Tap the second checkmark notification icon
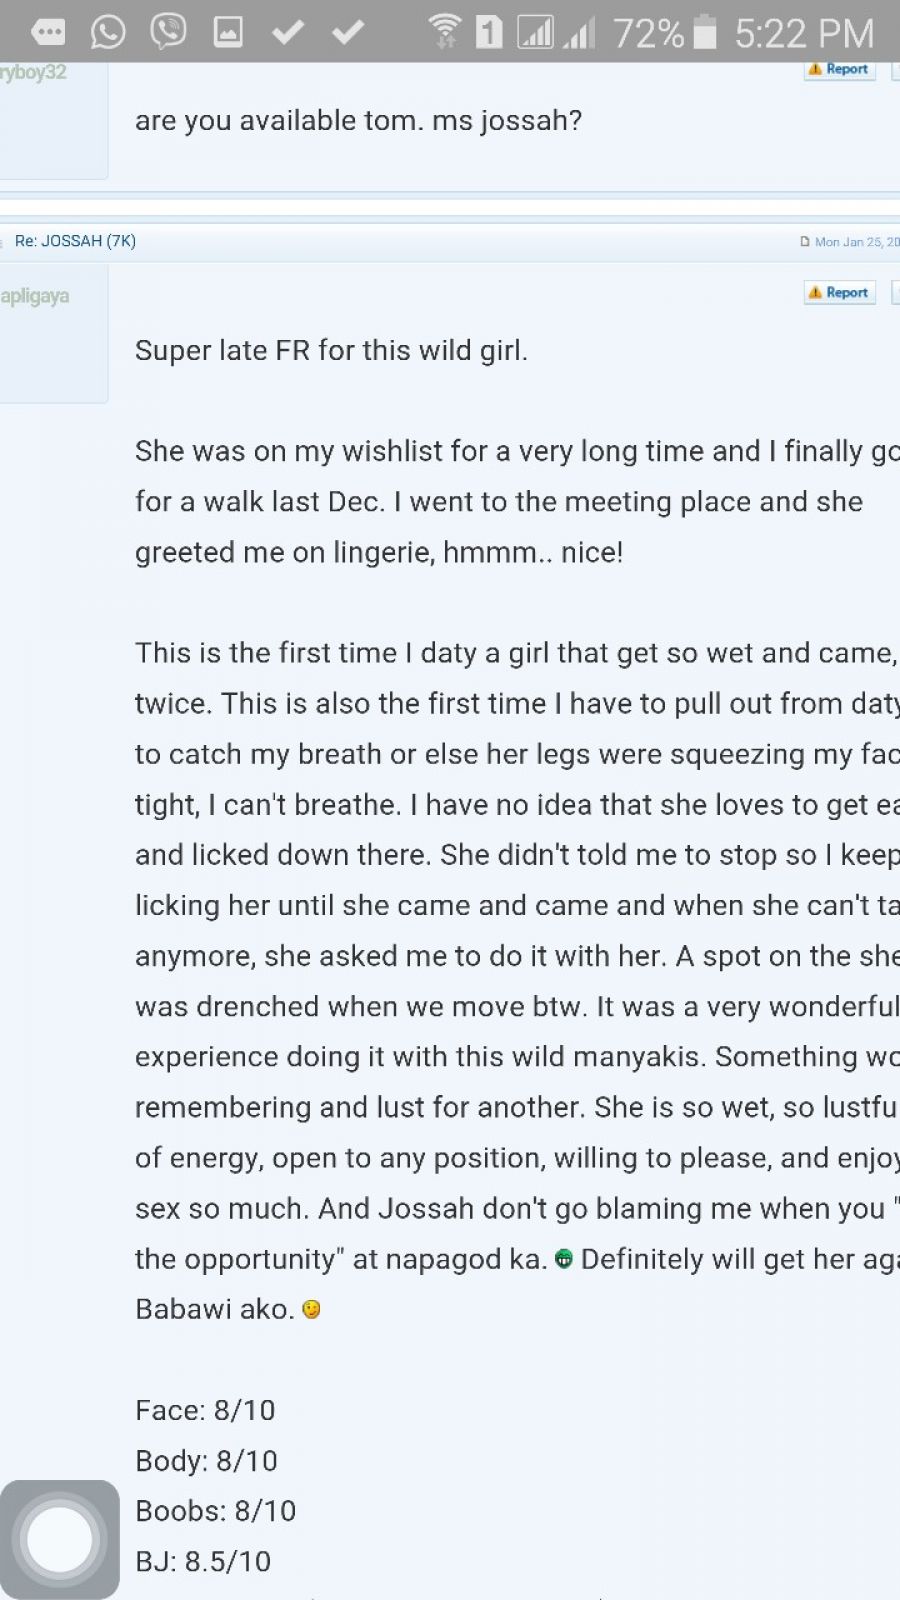 point(347,33)
